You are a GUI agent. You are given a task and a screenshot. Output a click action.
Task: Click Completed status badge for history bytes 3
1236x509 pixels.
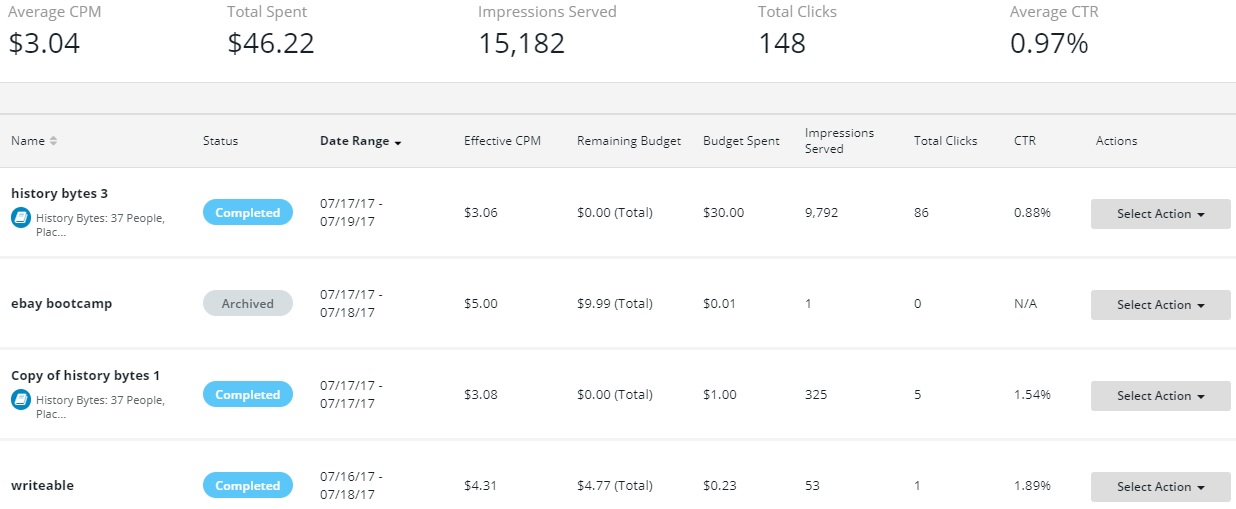(x=248, y=213)
